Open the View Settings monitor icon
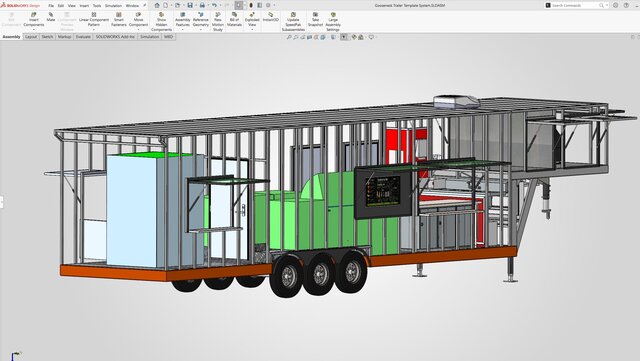 pos(371,37)
